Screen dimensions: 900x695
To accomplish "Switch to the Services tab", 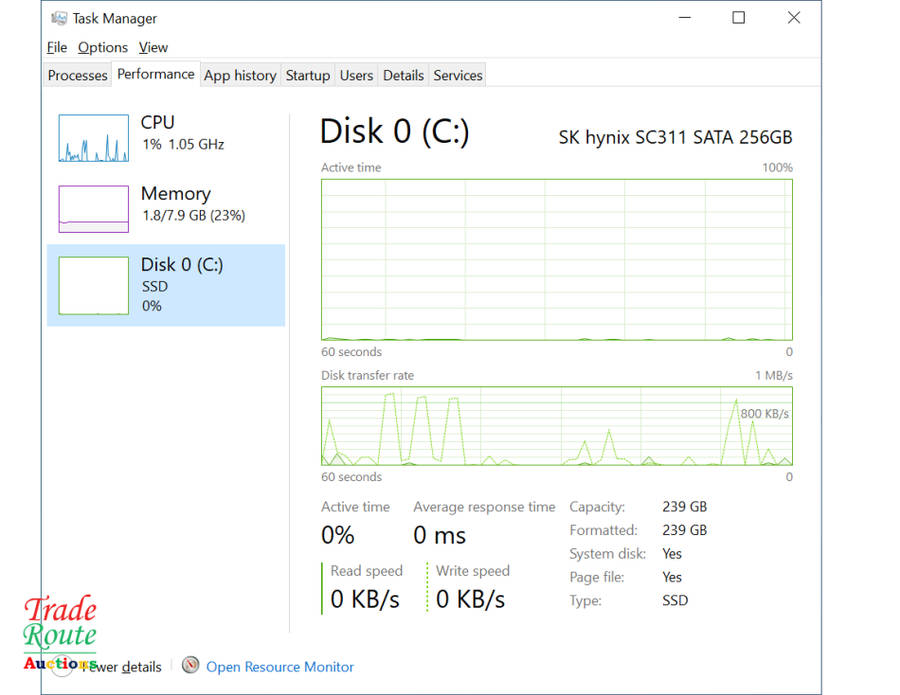I will (x=458, y=75).
